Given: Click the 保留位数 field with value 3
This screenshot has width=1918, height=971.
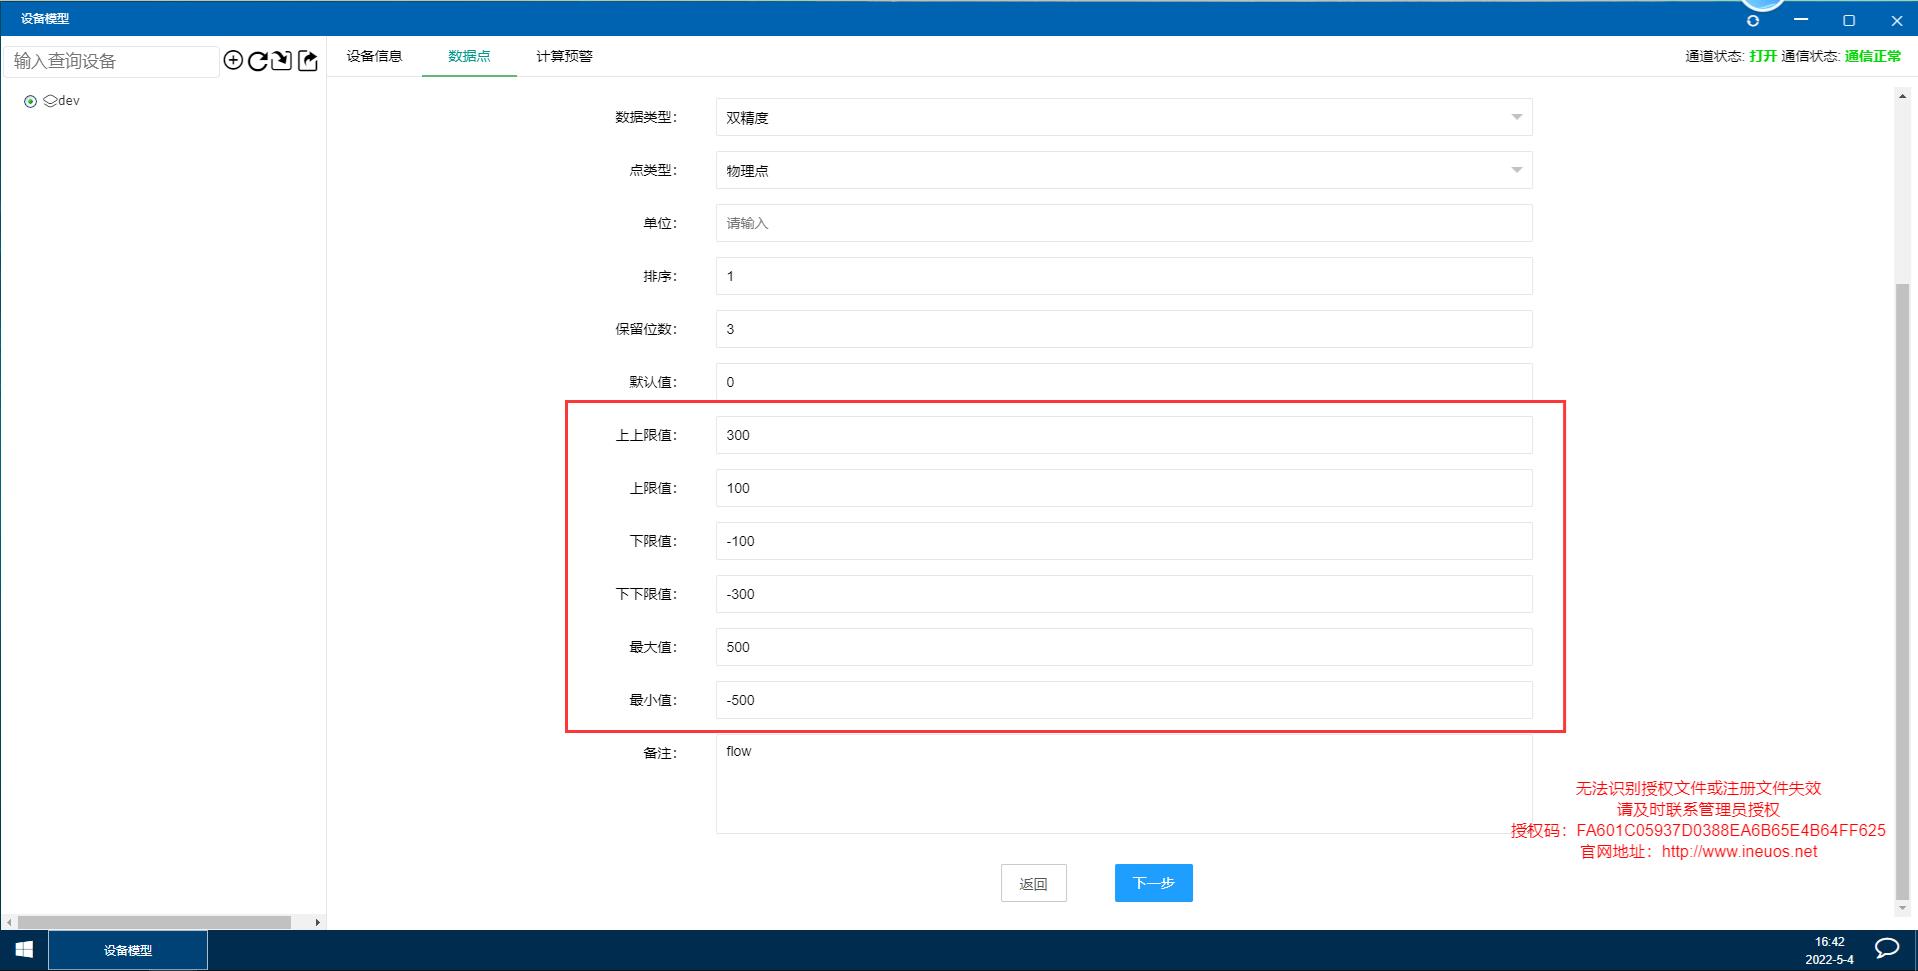Looking at the screenshot, I should coord(1124,329).
